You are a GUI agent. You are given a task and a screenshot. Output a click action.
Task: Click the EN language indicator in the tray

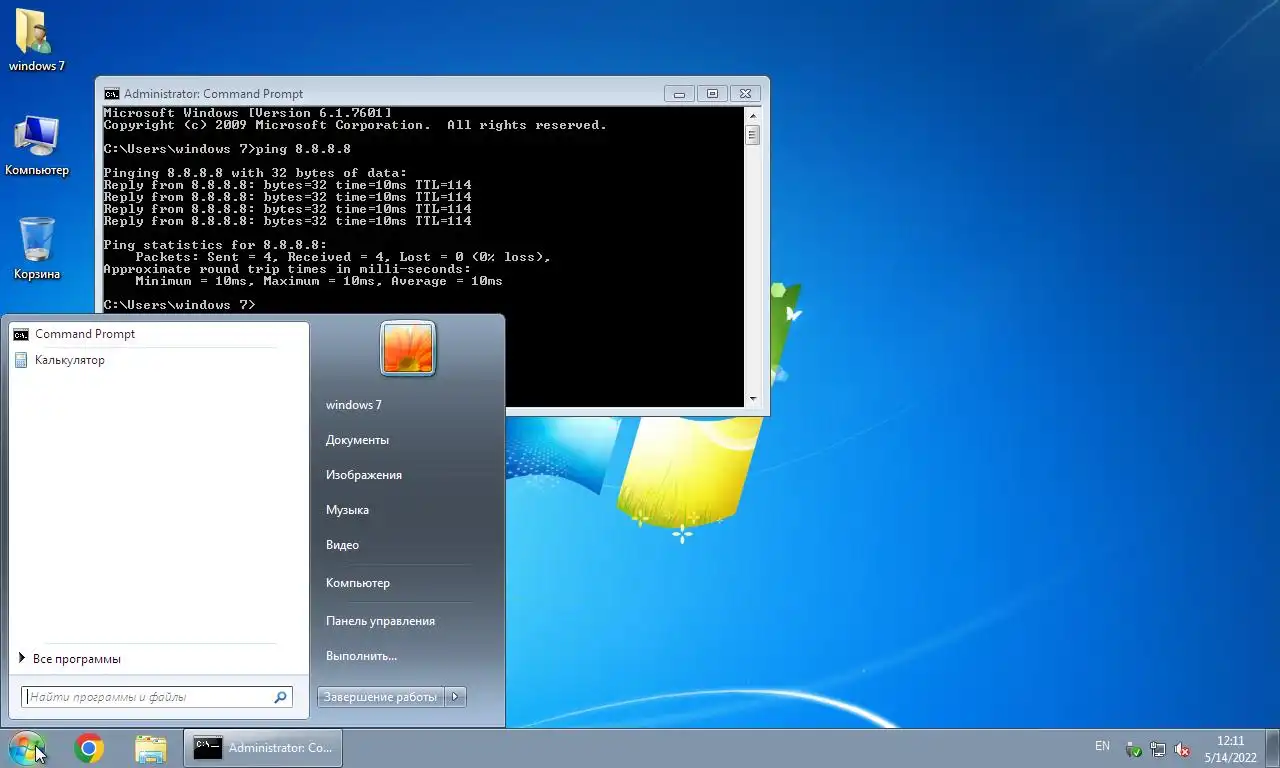1102,746
